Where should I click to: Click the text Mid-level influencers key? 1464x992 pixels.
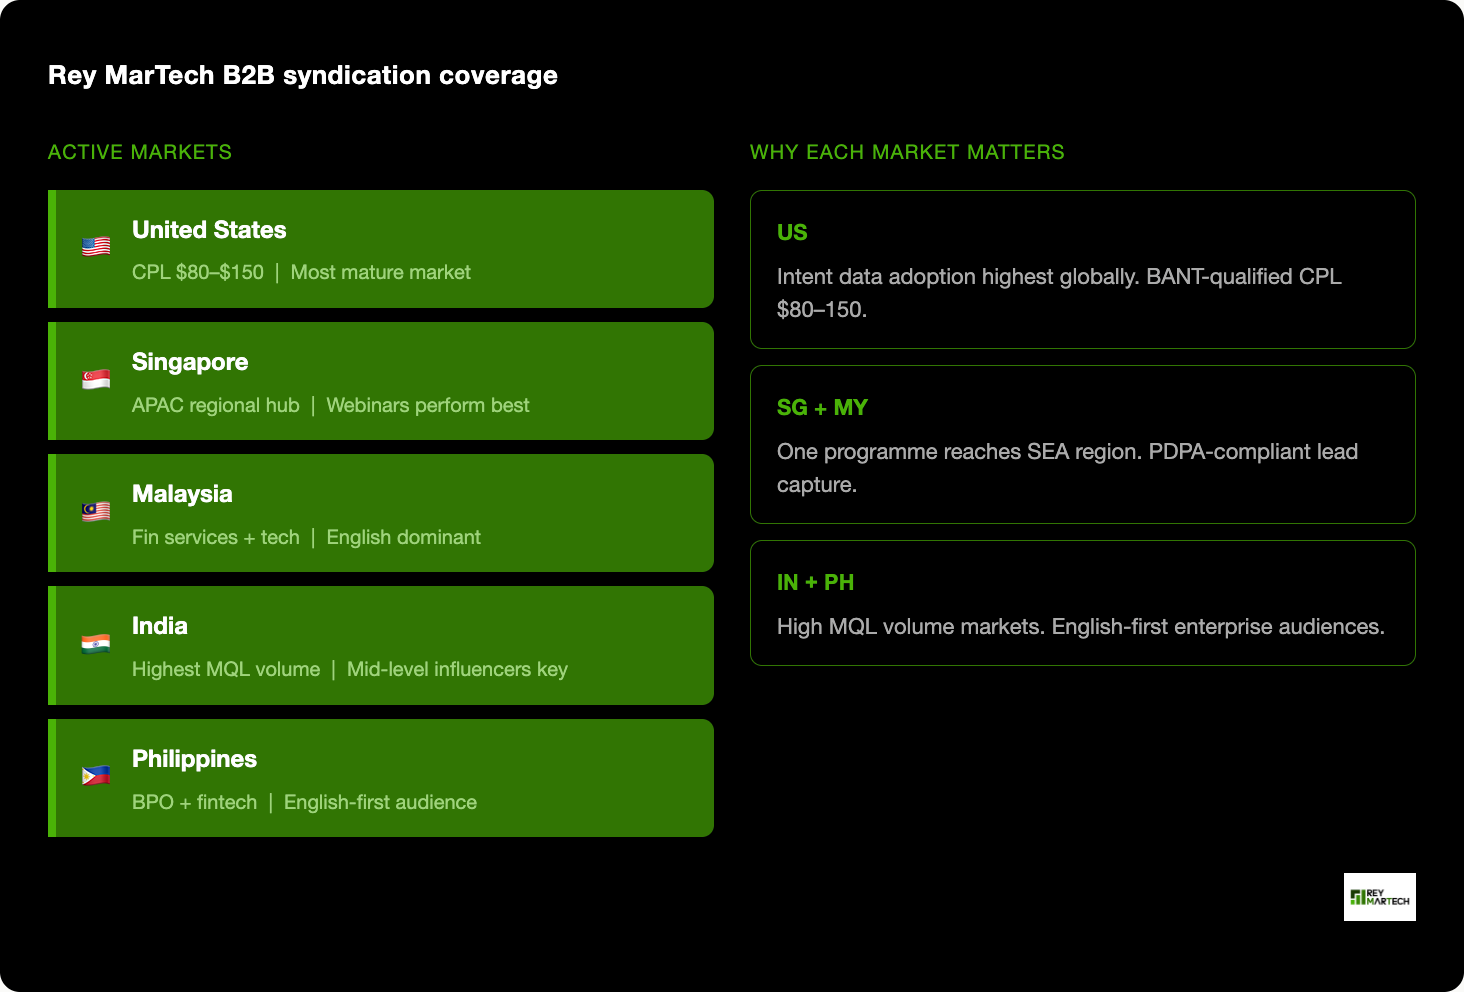pos(457,669)
